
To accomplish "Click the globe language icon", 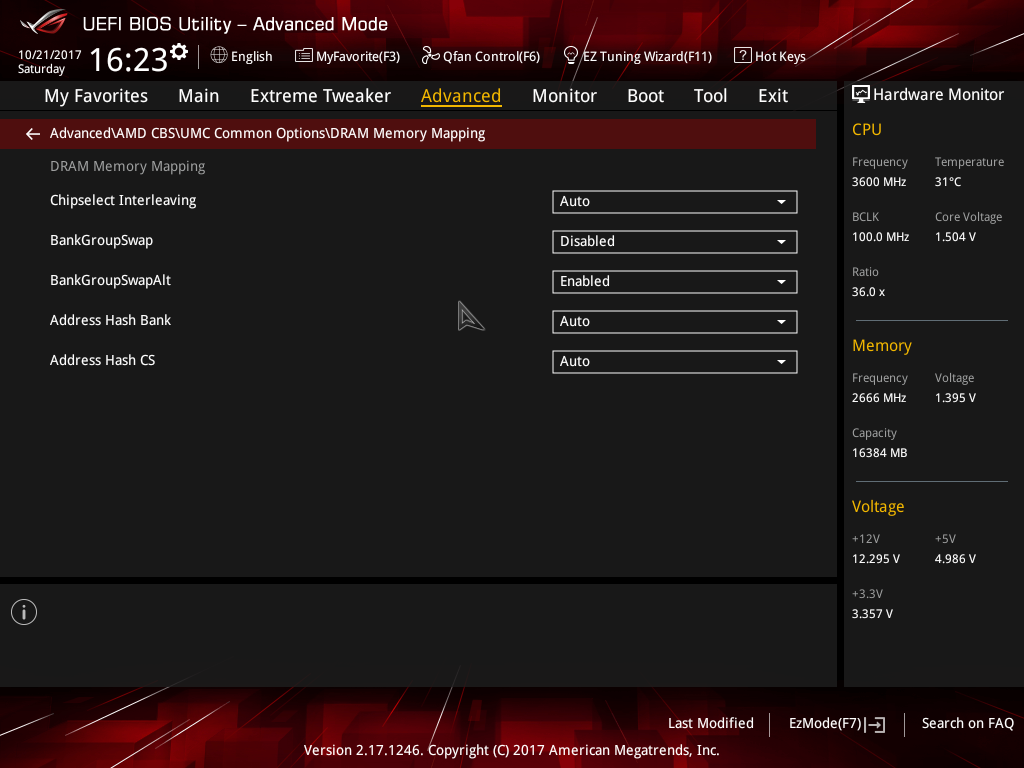I will click(219, 56).
